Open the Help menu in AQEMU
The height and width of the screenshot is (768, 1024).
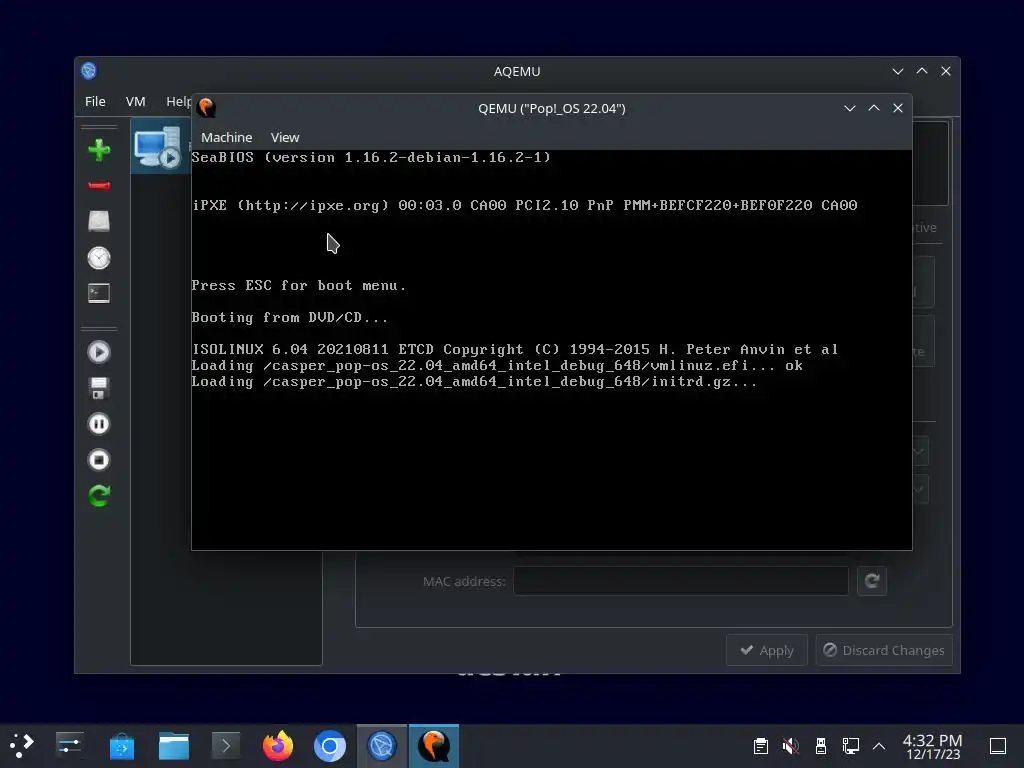178,101
